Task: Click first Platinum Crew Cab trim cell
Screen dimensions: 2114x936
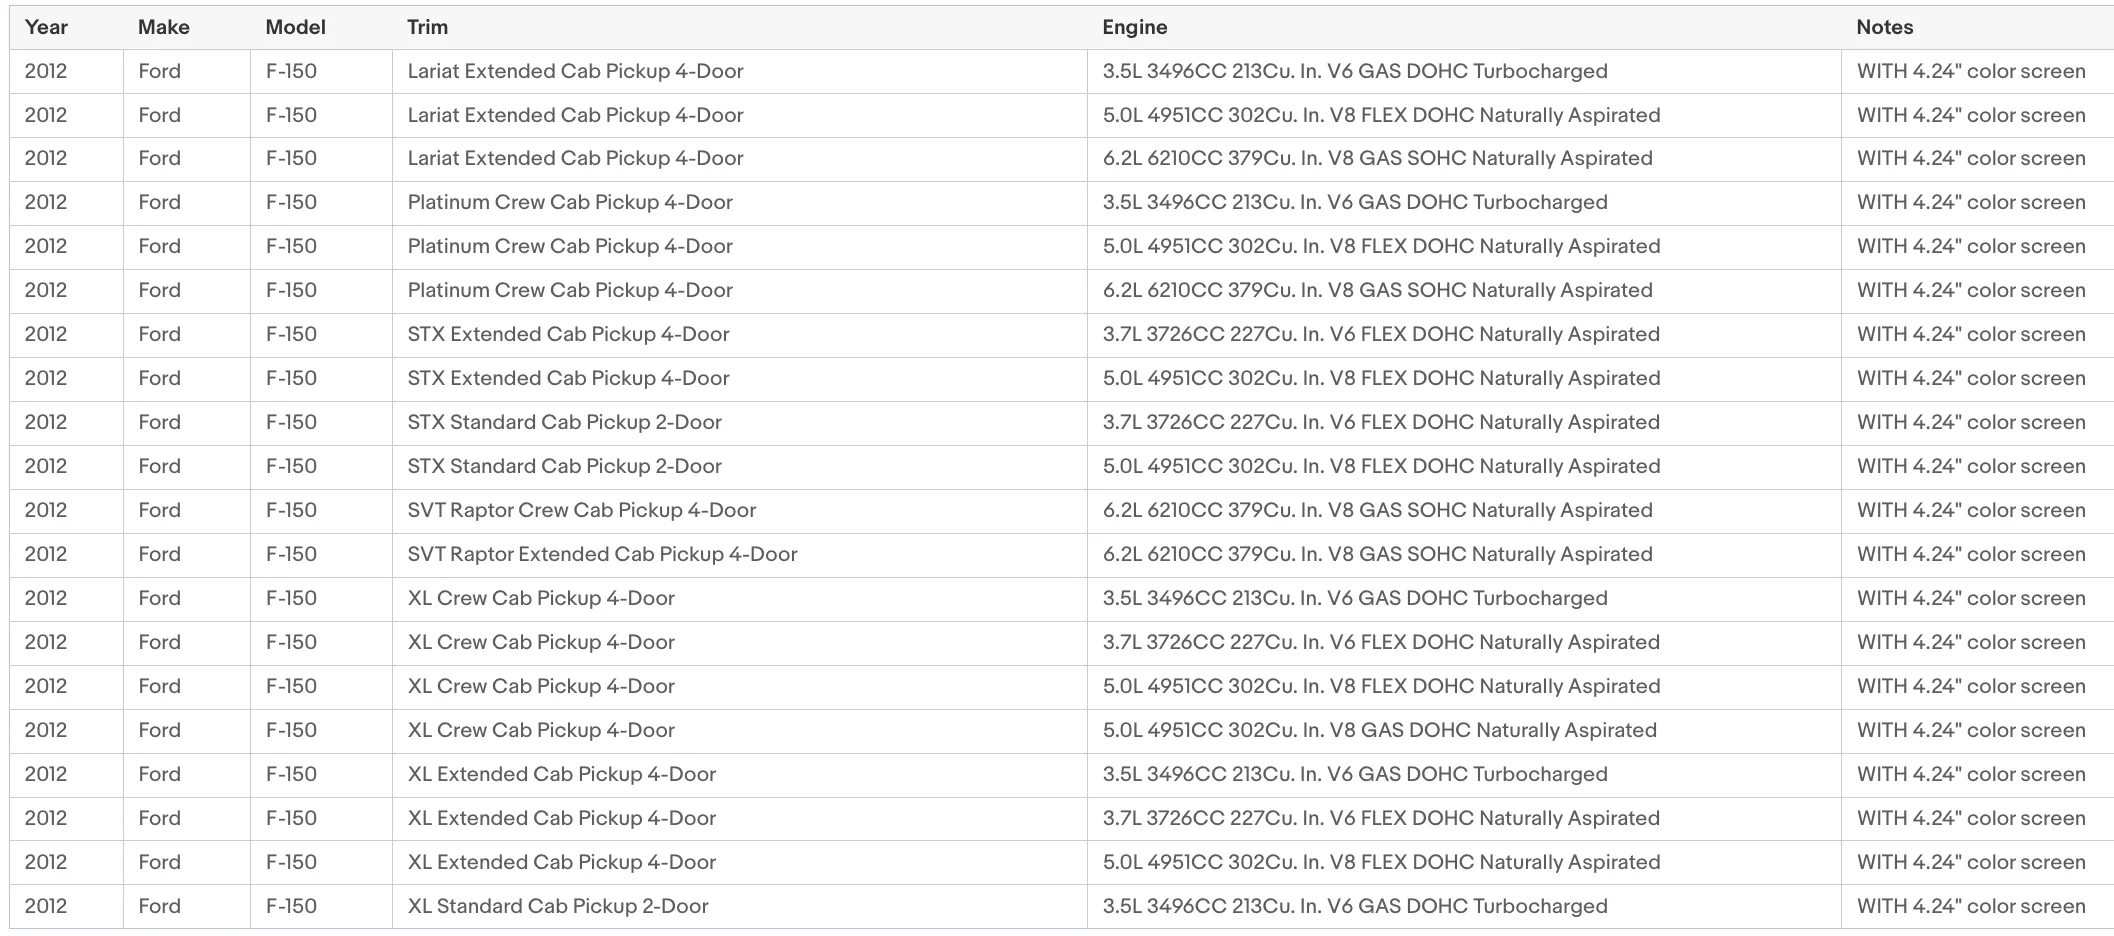Action: click(x=740, y=203)
